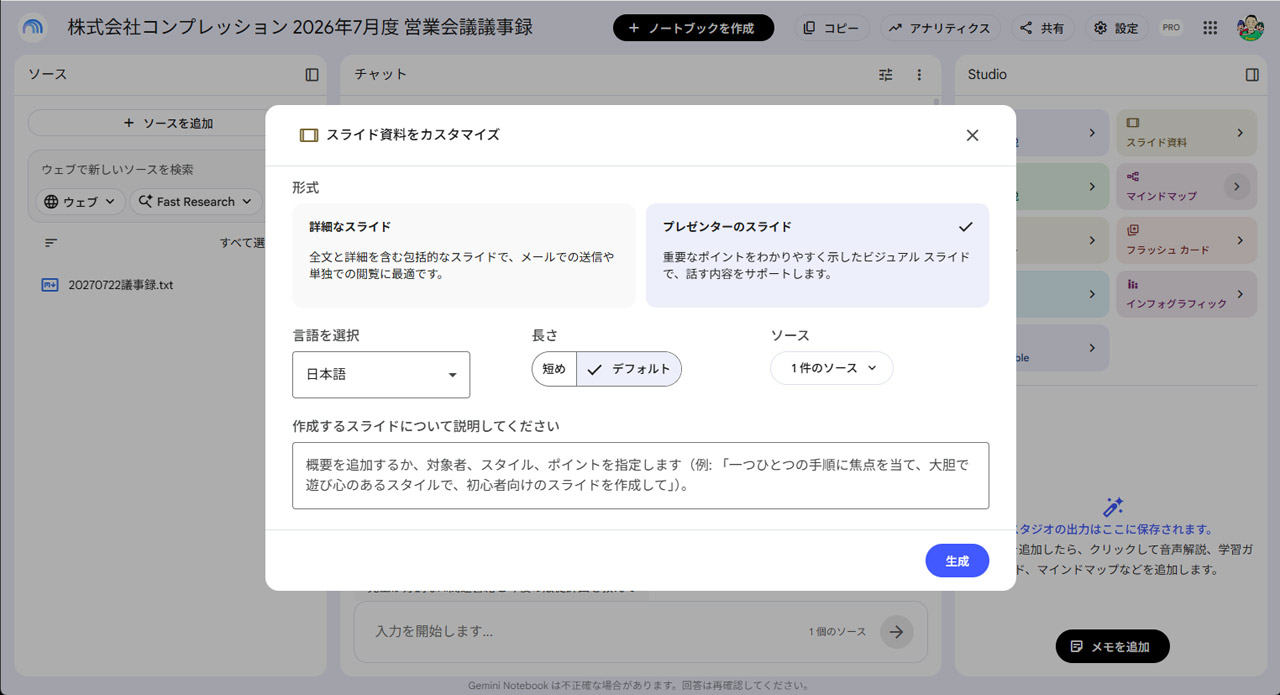Image resolution: width=1280 pixels, height=695 pixels.
Task: Collapse the ソース panel
Action: coord(312,75)
